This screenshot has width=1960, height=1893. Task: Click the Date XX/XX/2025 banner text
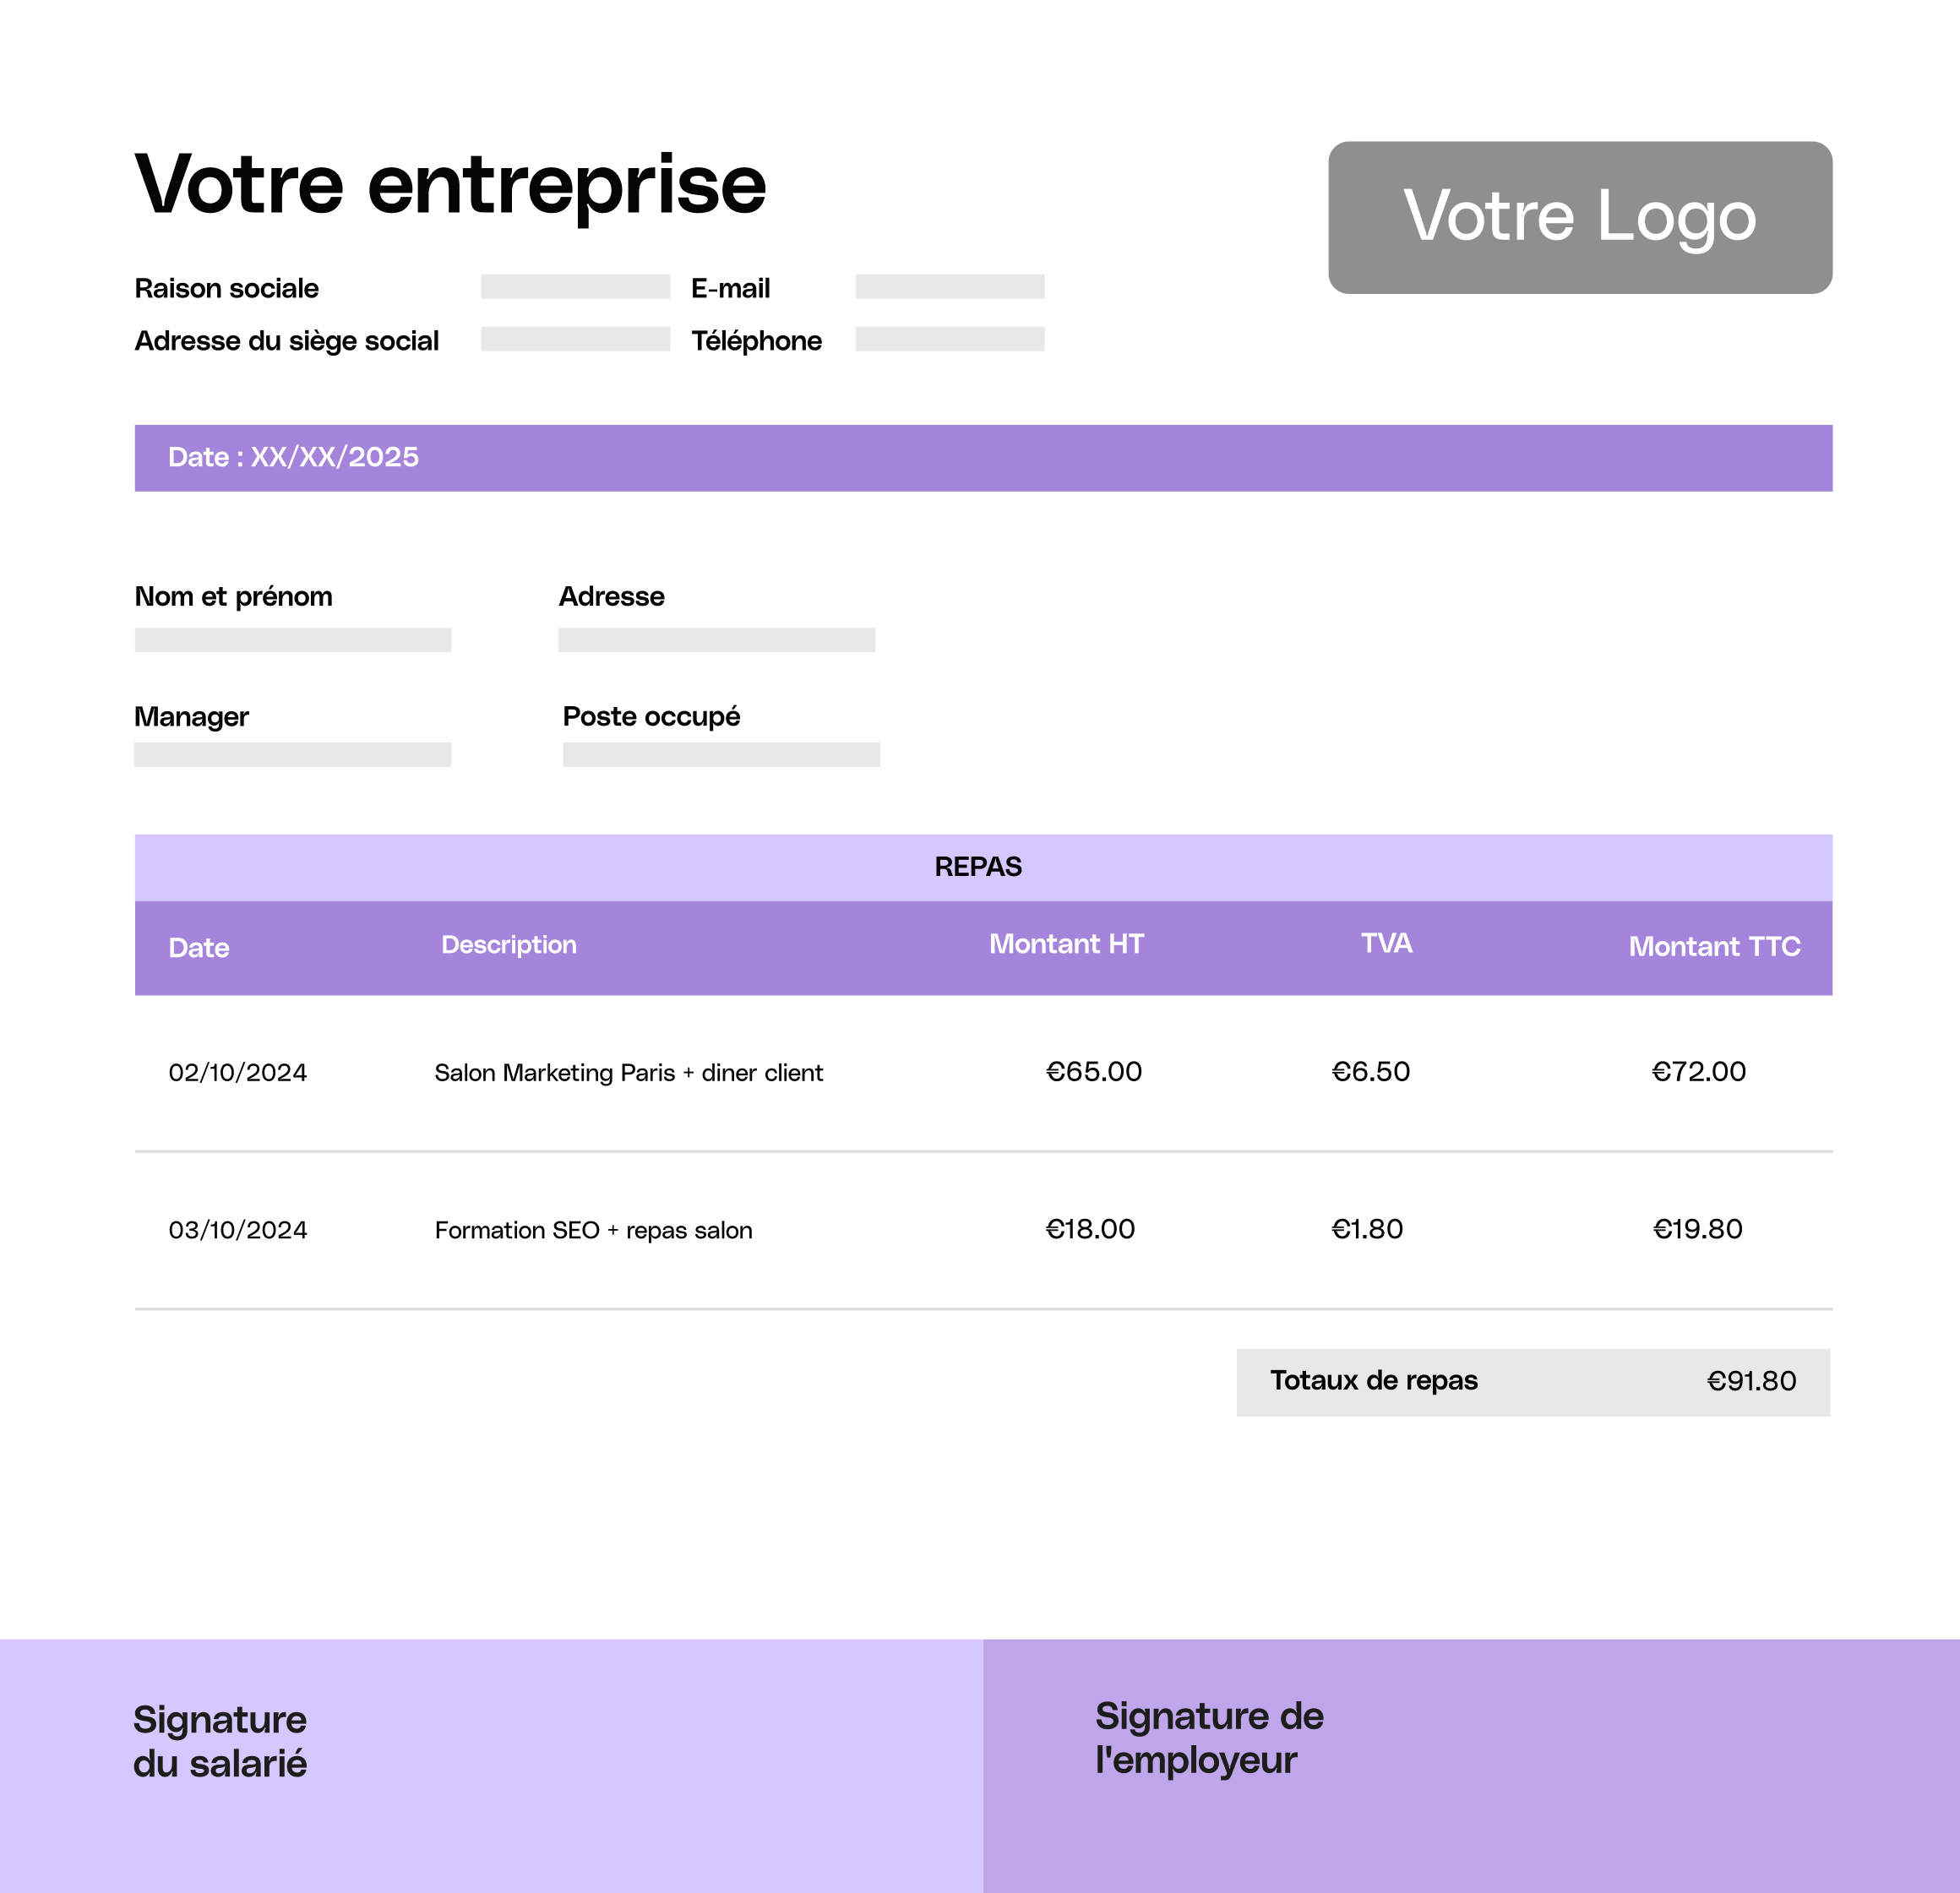point(293,457)
